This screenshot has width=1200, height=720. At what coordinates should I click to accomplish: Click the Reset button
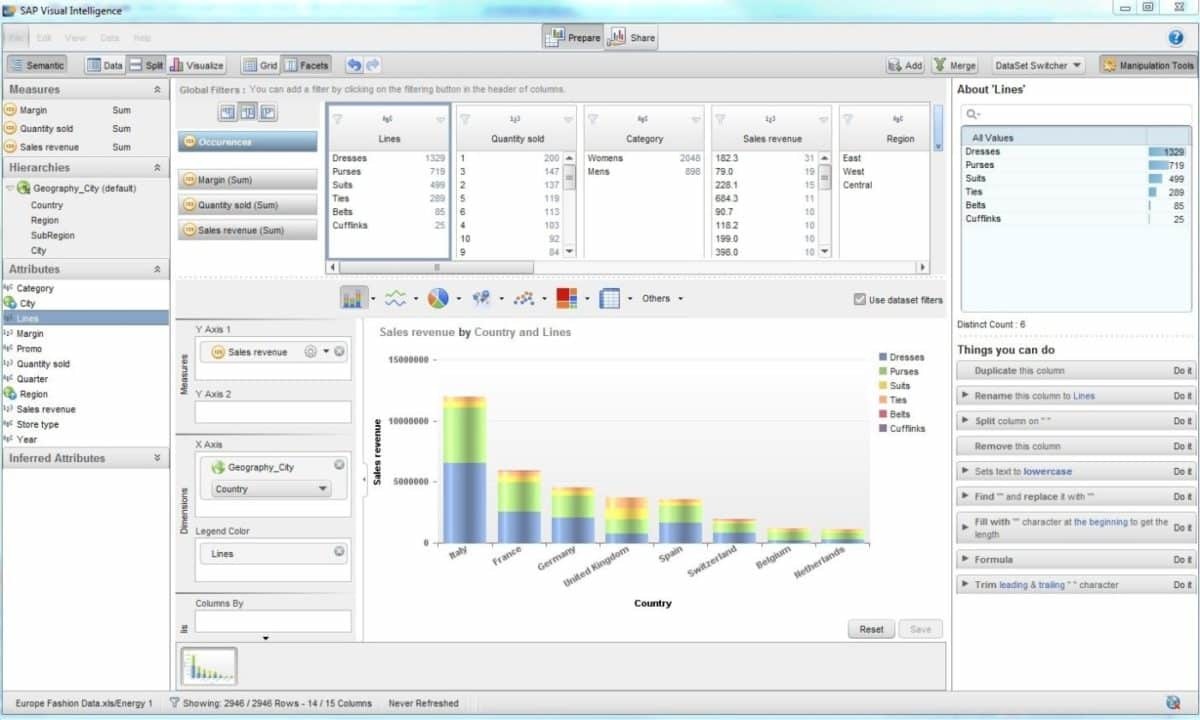871,629
